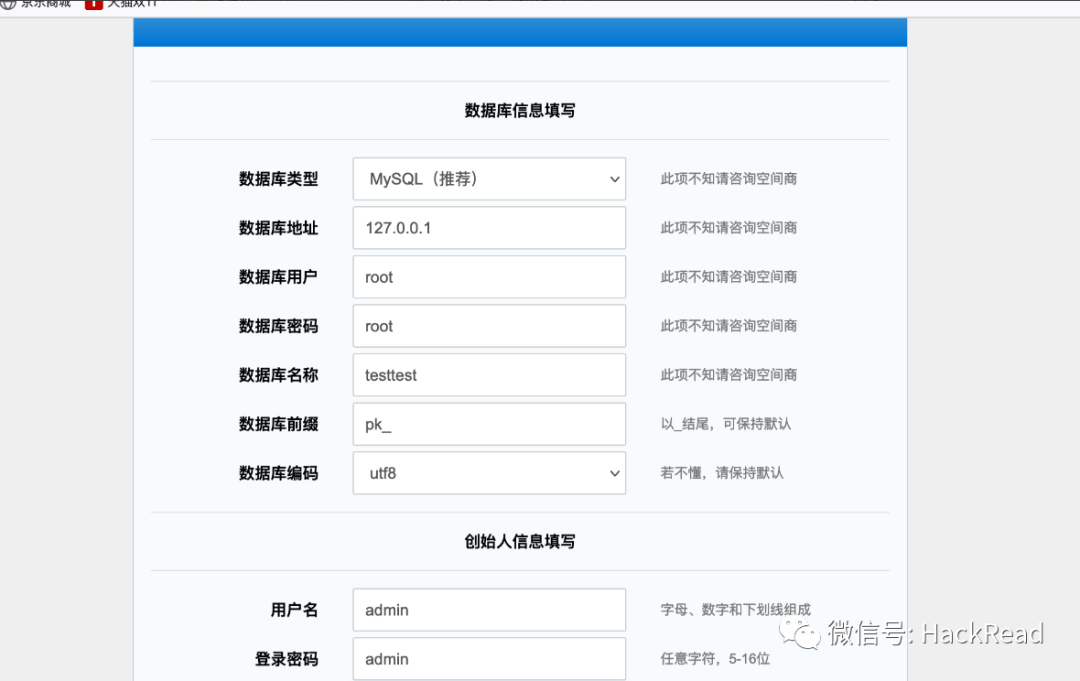Click the 数据库编码 label
The height and width of the screenshot is (681, 1080).
[278, 473]
